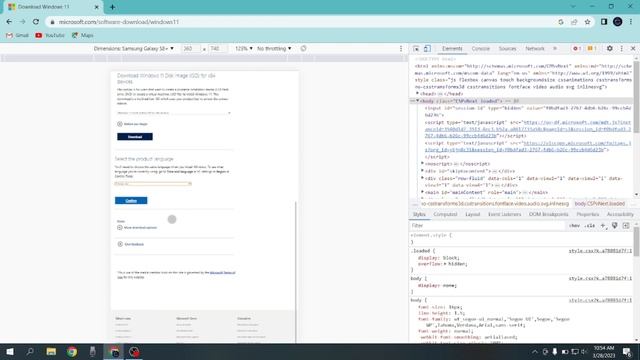
Task: Open the Computed styles tab
Action: coord(445,214)
